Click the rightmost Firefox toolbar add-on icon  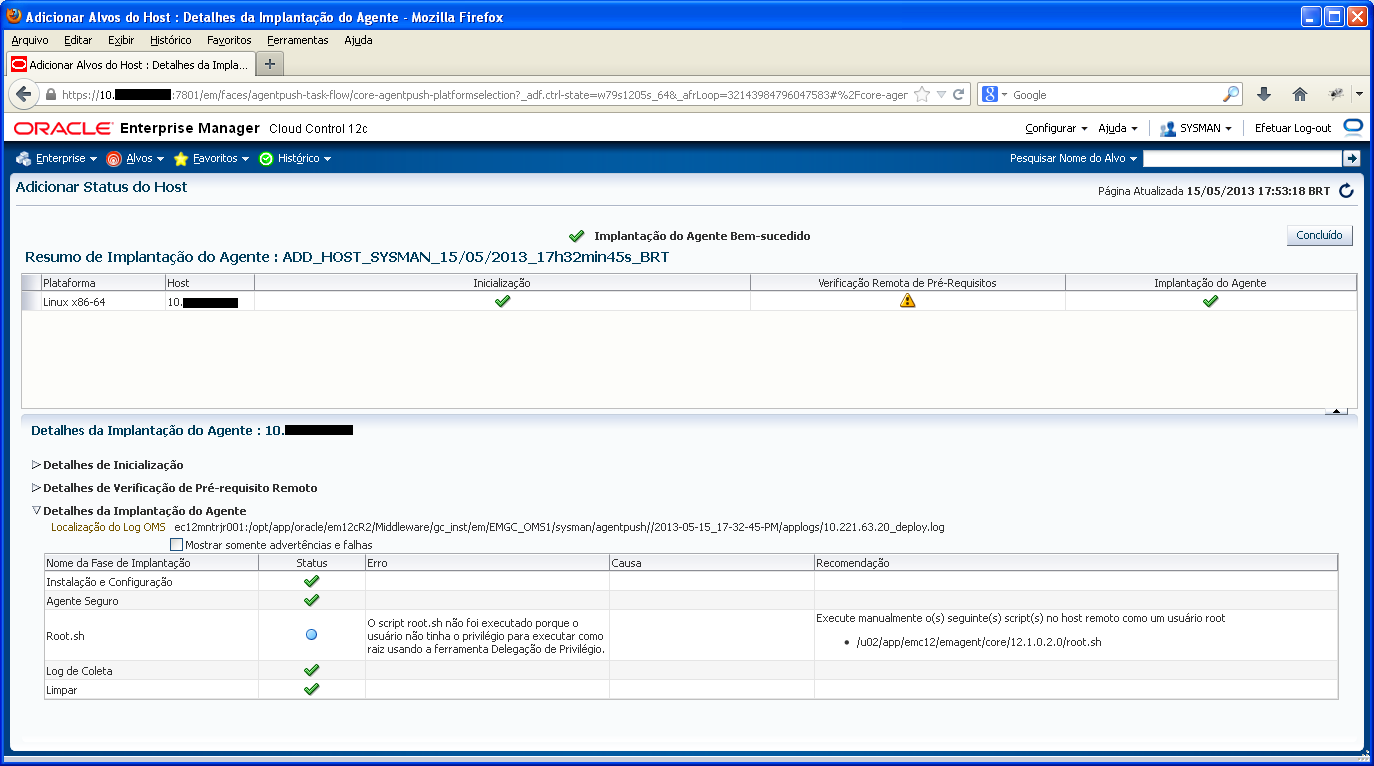(1336, 94)
